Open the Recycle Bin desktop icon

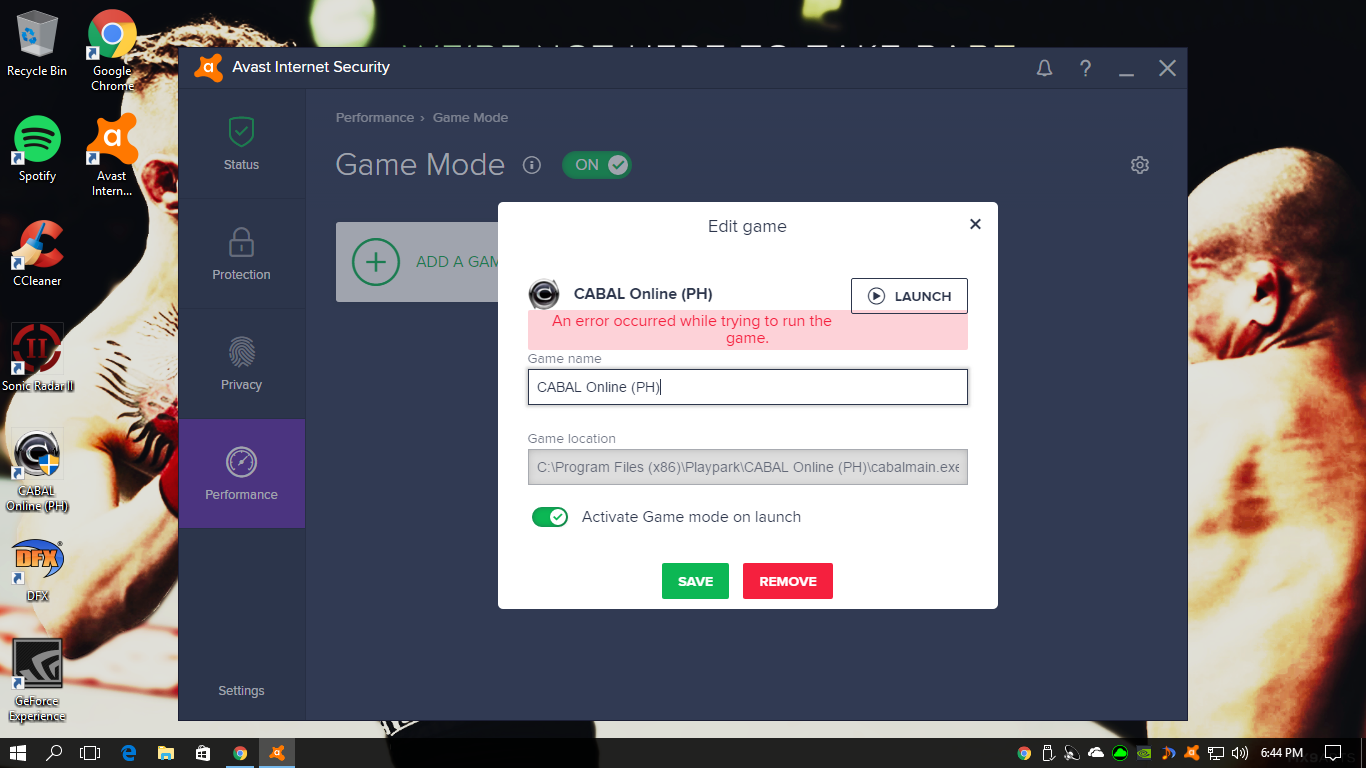click(x=37, y=44)
